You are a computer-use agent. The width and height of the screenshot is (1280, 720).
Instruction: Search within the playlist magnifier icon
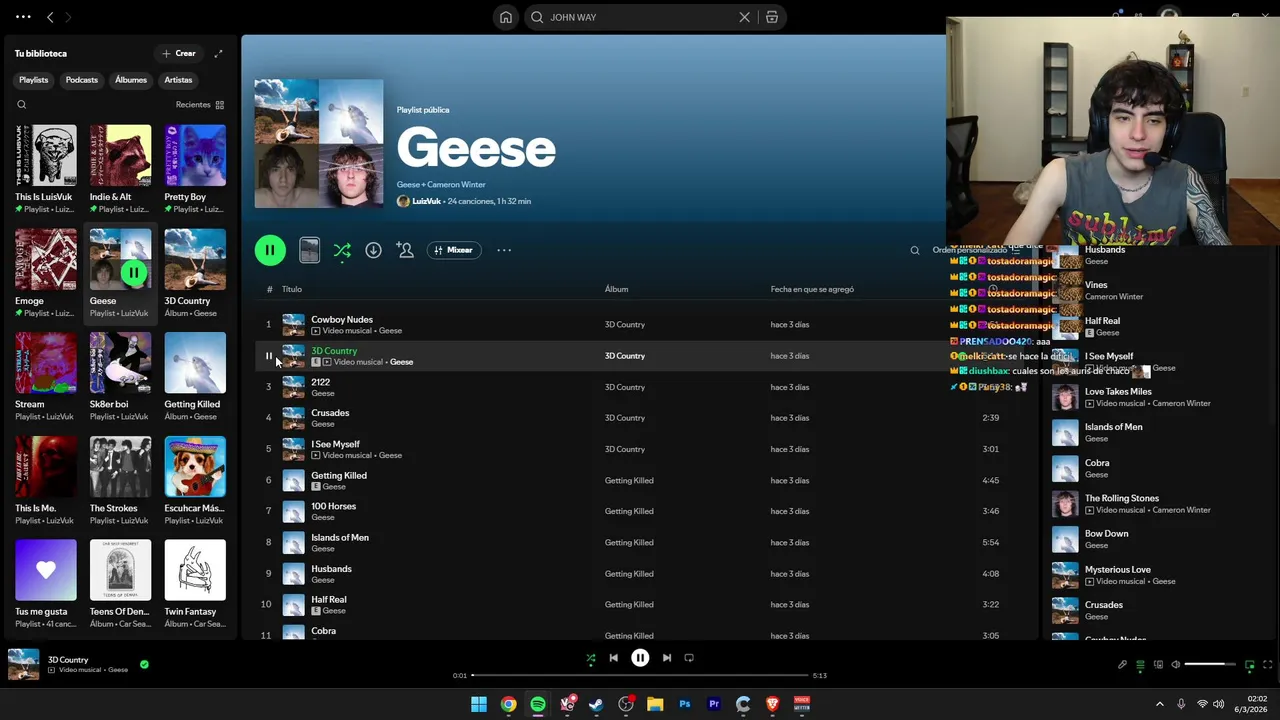click(x=914, y=250)
